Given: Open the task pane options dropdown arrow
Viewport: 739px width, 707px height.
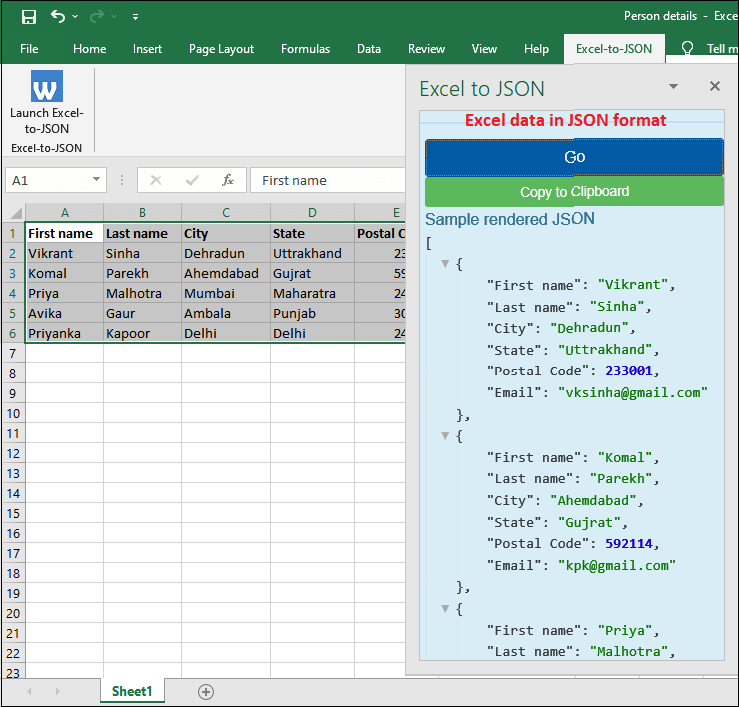Looking at the screenshot, I should (x=673, y=86).
